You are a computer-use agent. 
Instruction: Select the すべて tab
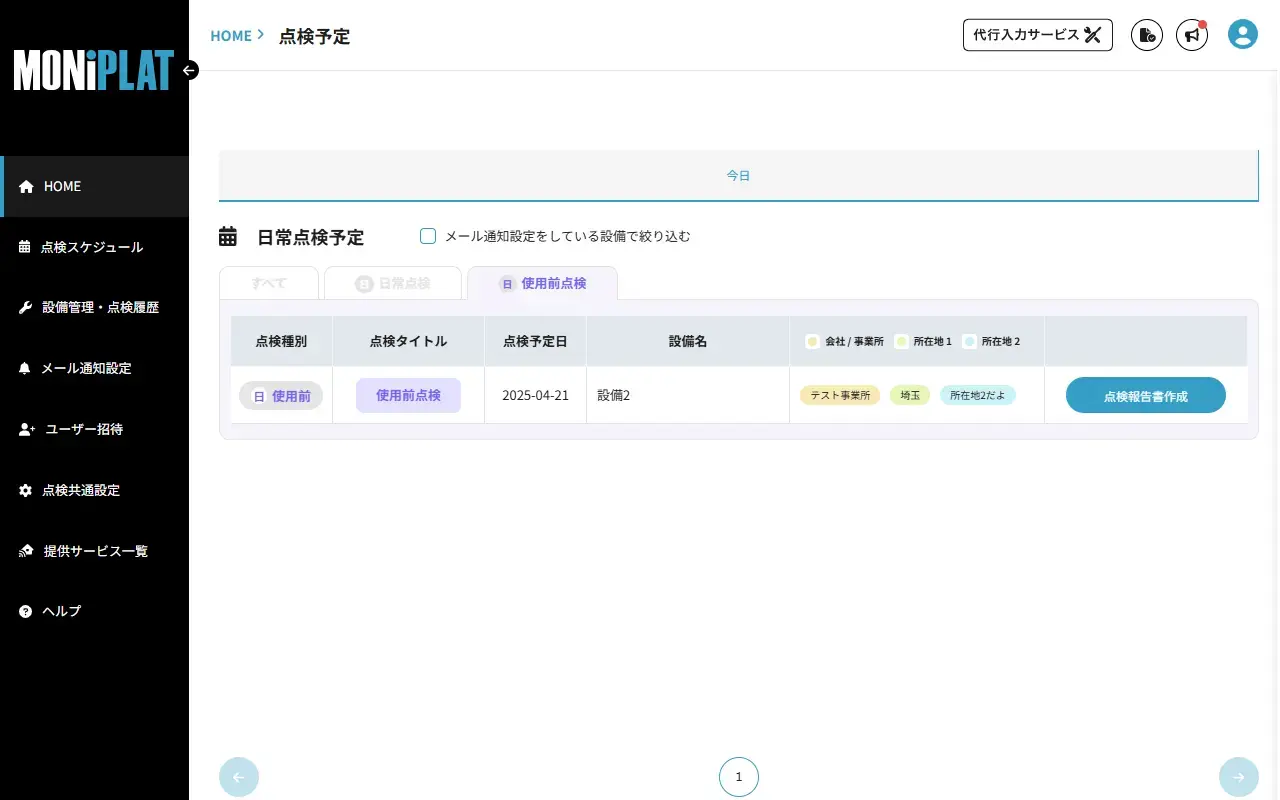tap(268, 283)
